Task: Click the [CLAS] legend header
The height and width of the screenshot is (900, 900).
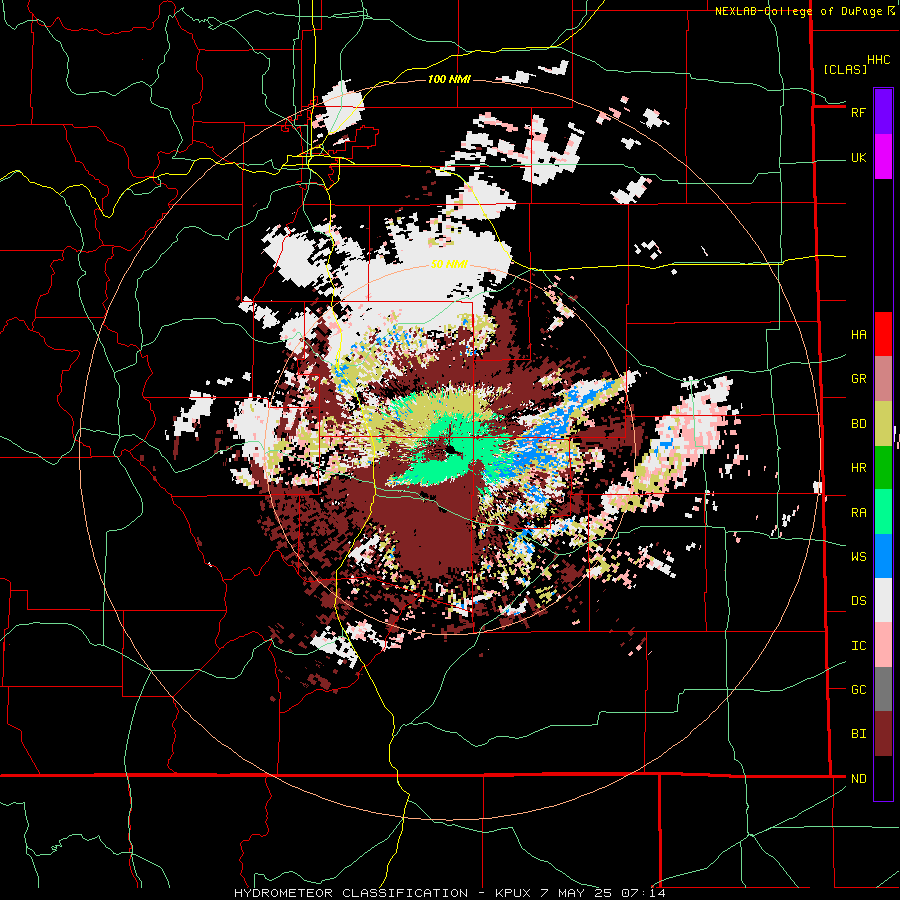Action: [x=845, y=69]
